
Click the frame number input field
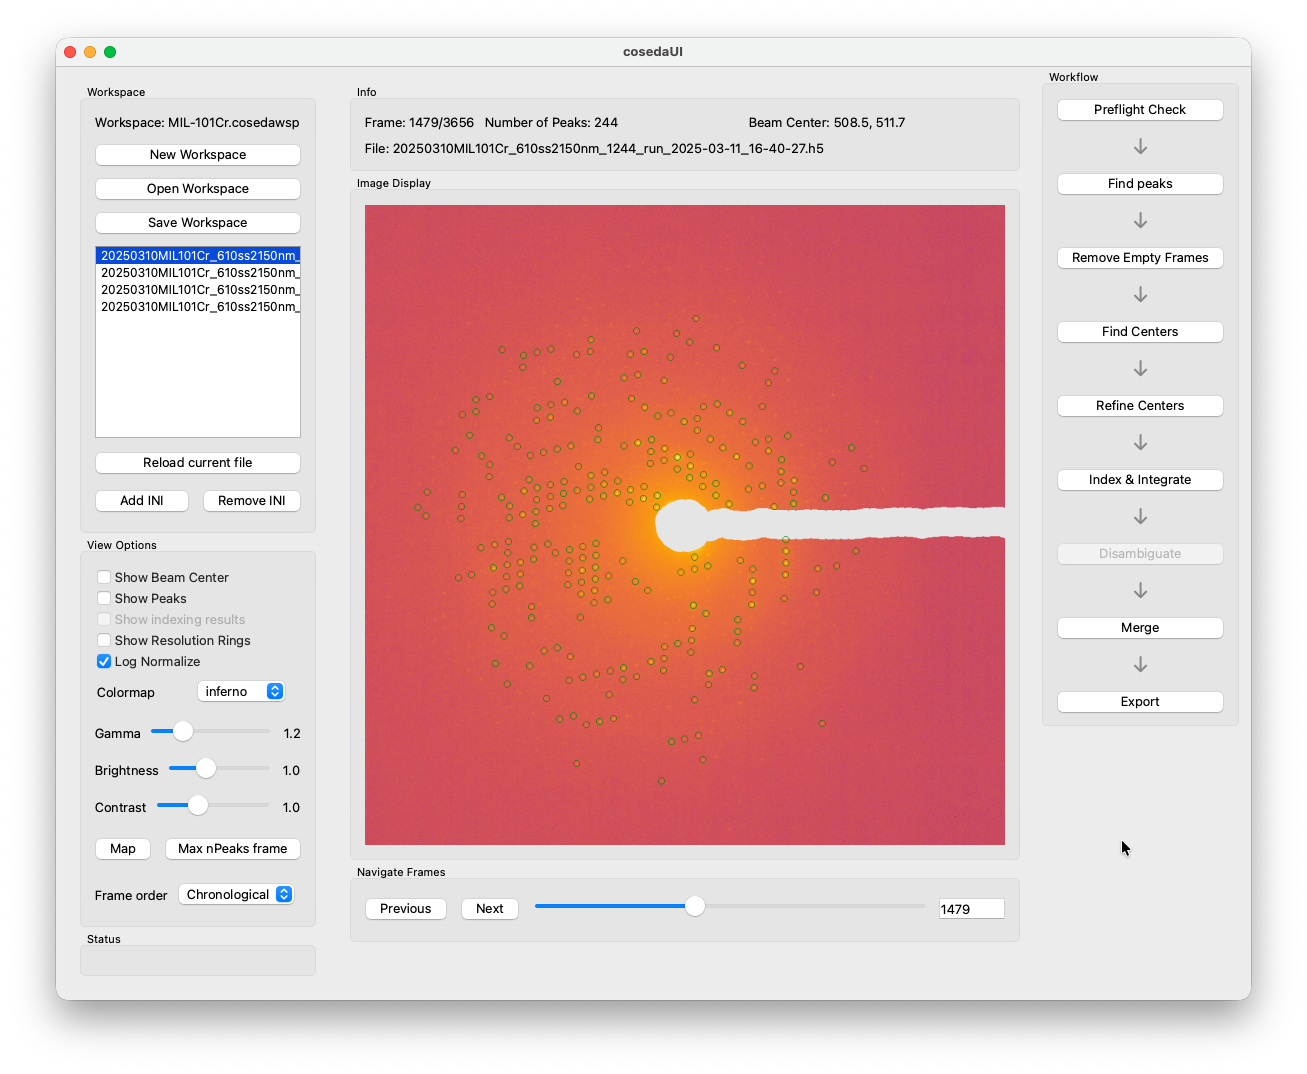[x=971, y=909]
